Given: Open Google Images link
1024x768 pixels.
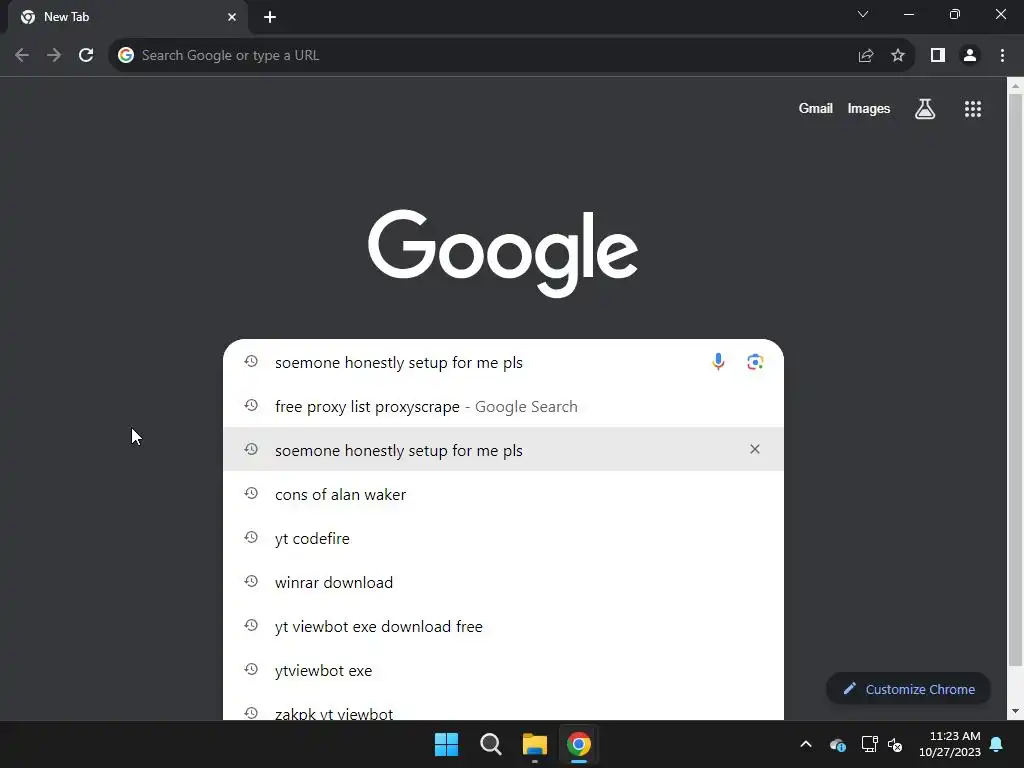Looking at the screenshot, I should (869, 108).
